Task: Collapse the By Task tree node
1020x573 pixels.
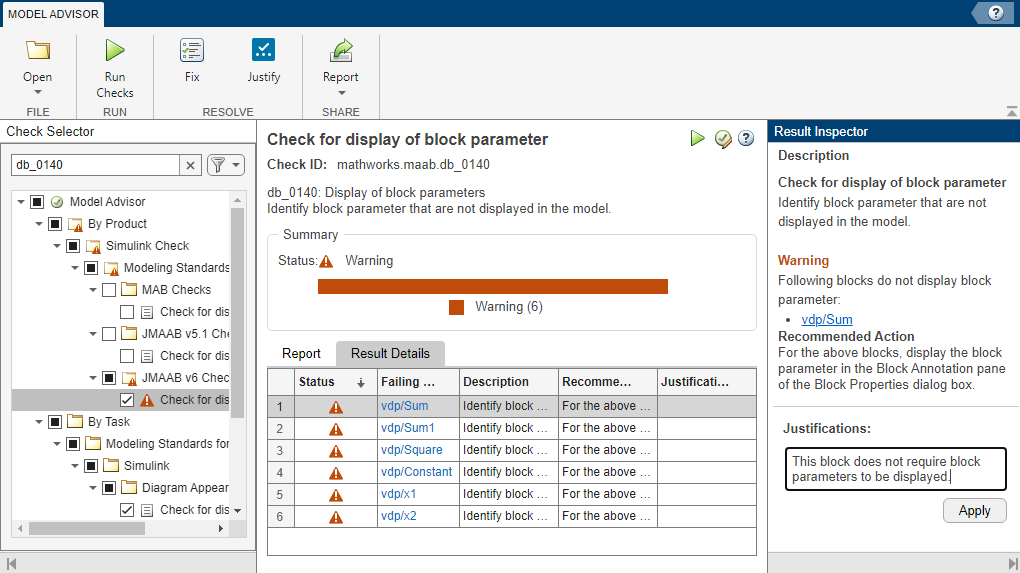Action: [40, 422]
